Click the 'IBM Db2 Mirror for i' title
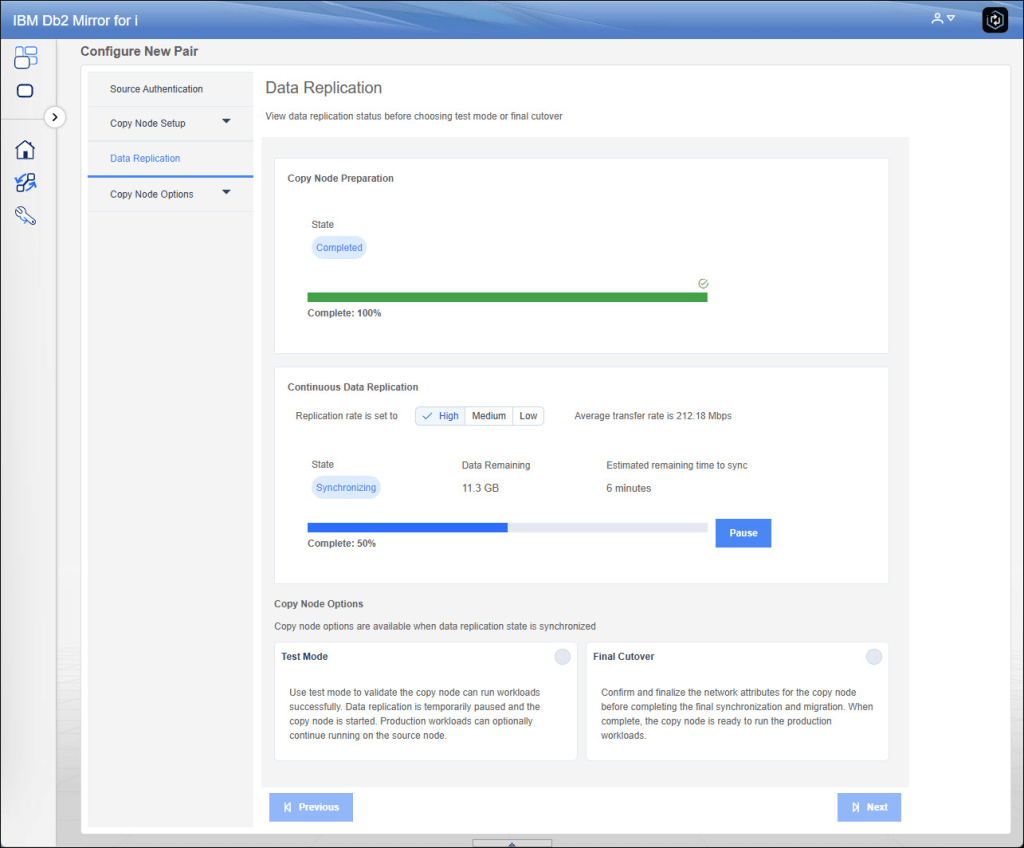The width and height of the screenshot is (1024, 848). pyautogui.click(x=75, y=20)
